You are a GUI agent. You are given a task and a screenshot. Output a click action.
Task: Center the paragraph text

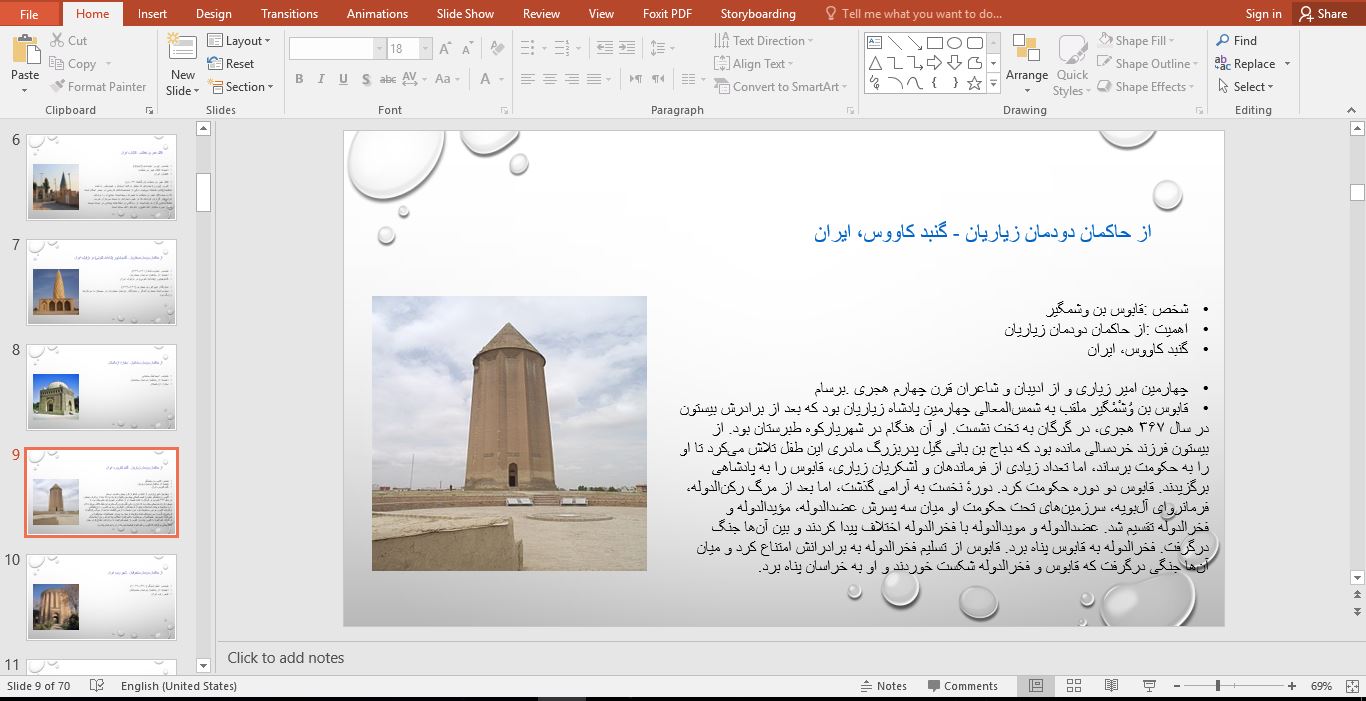point(550,79)
